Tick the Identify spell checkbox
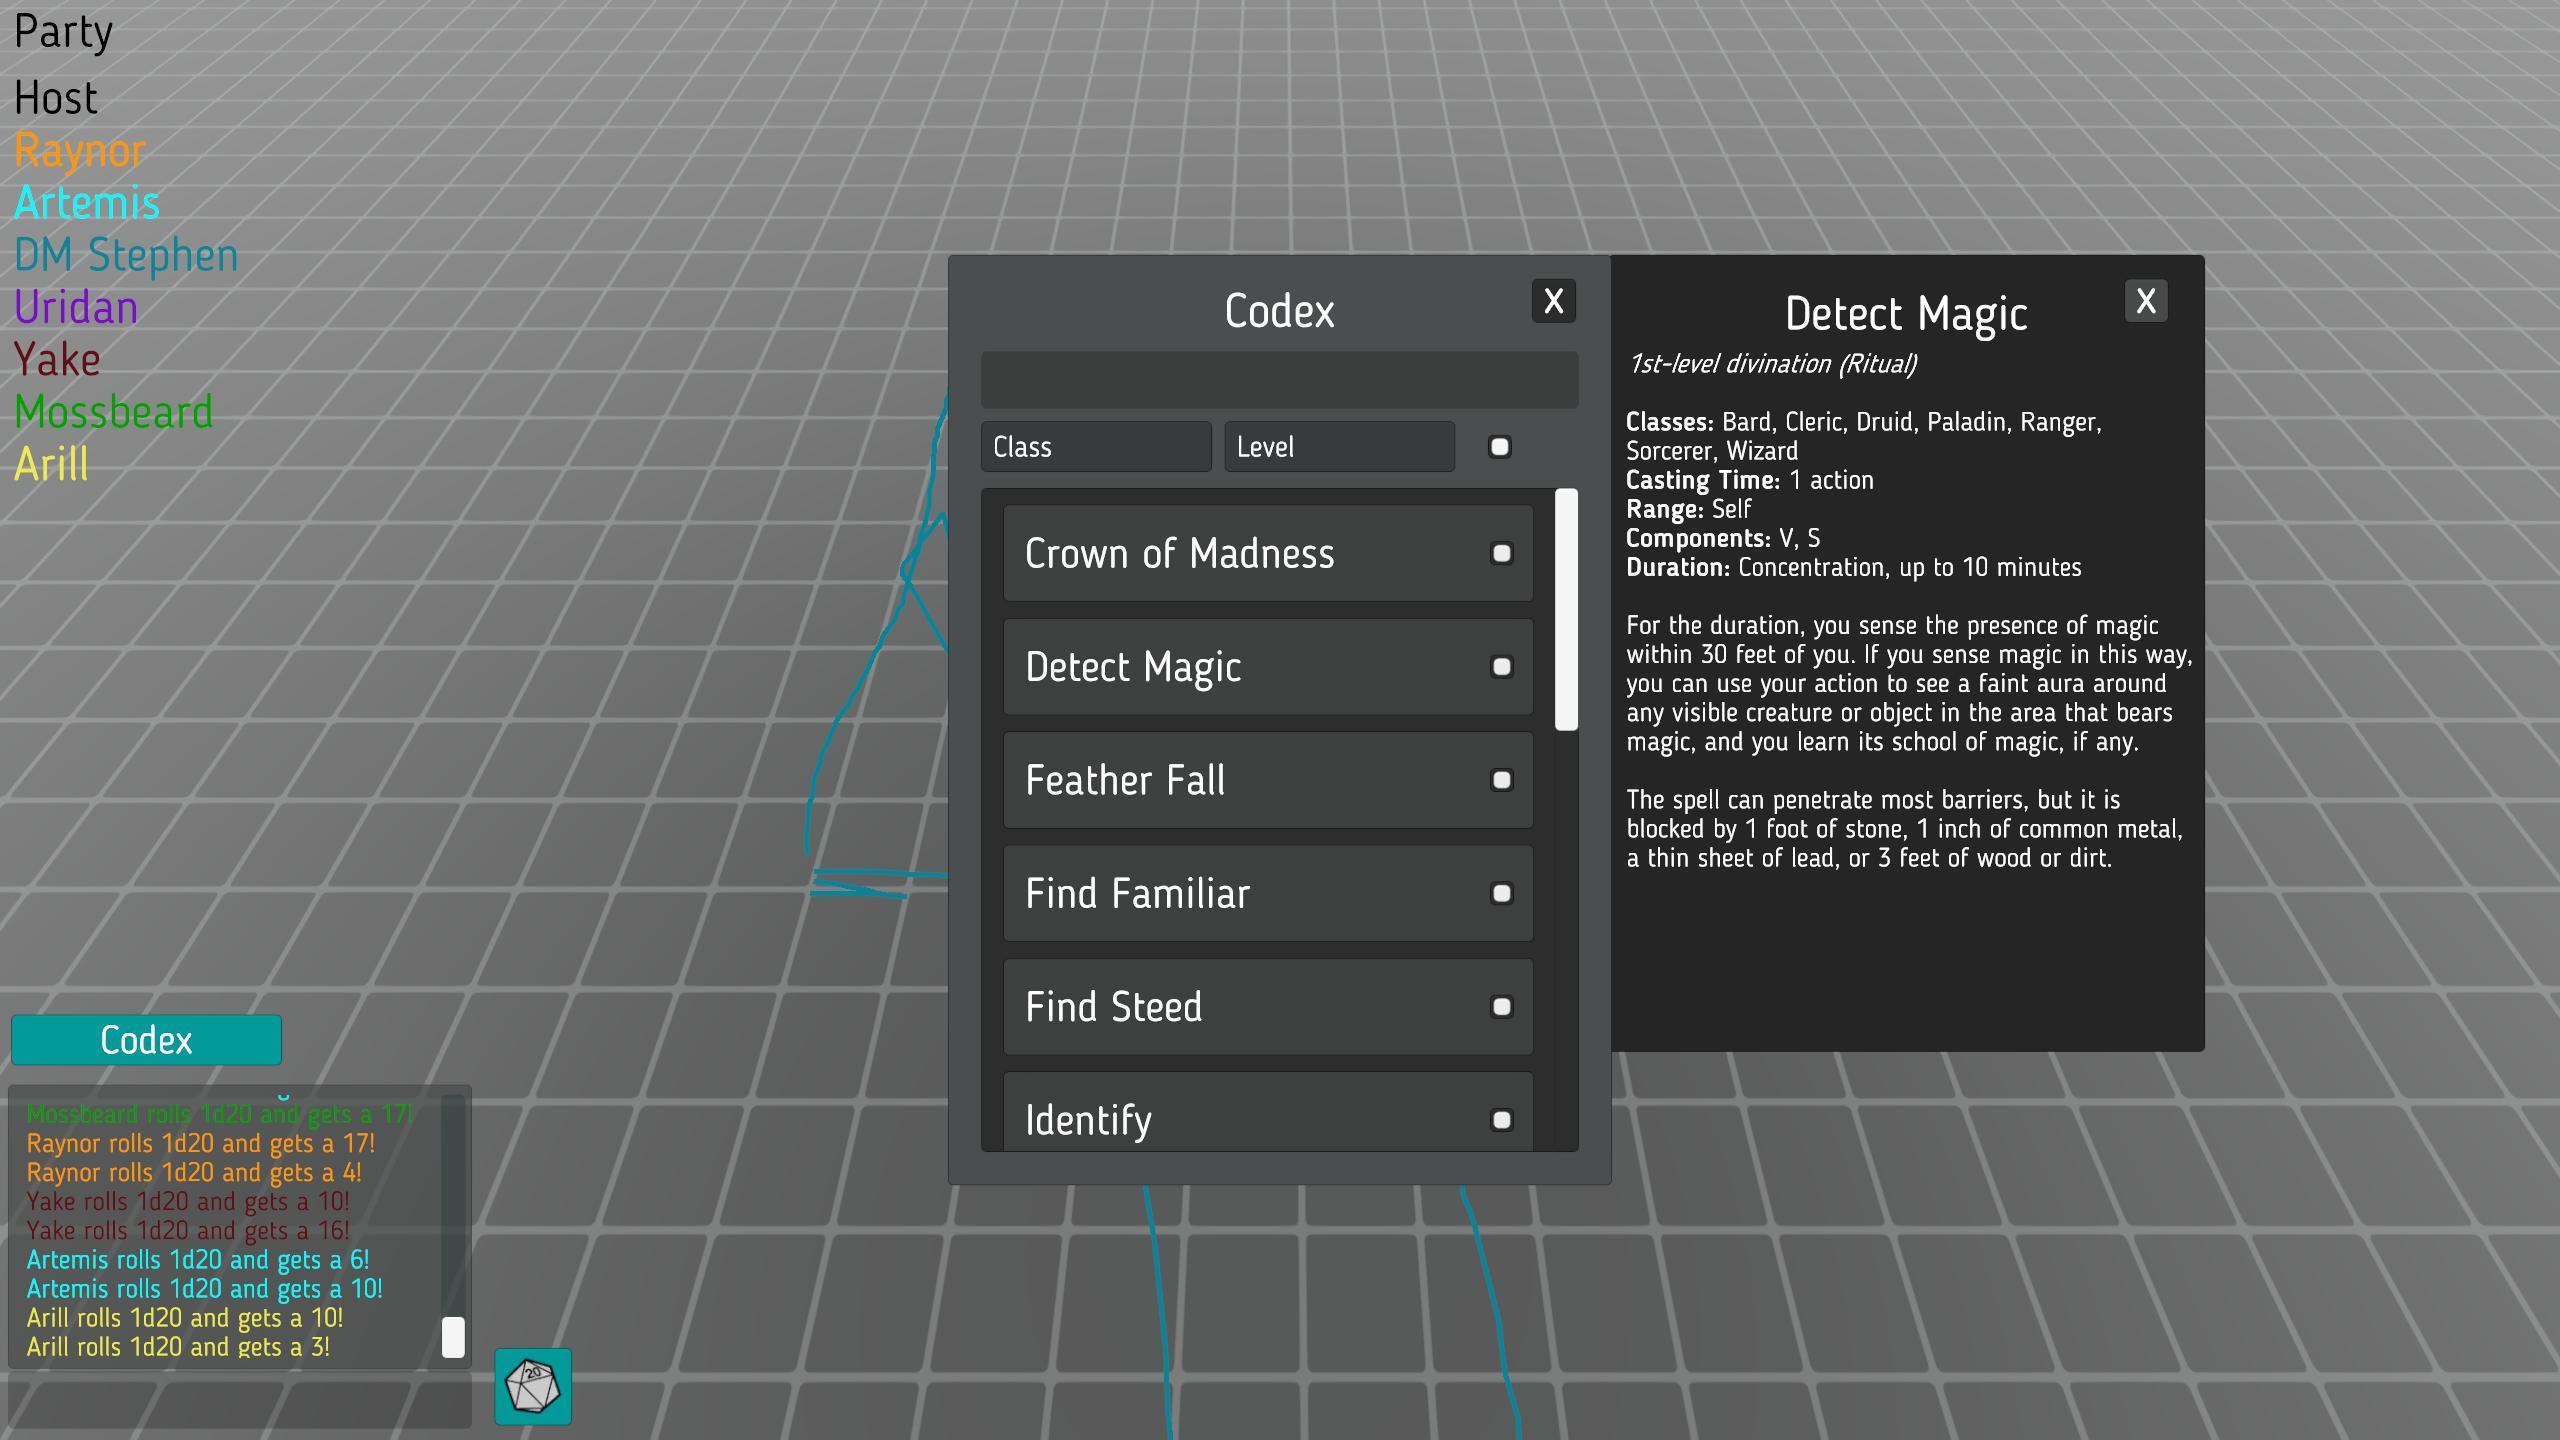 [1501, 1120]
